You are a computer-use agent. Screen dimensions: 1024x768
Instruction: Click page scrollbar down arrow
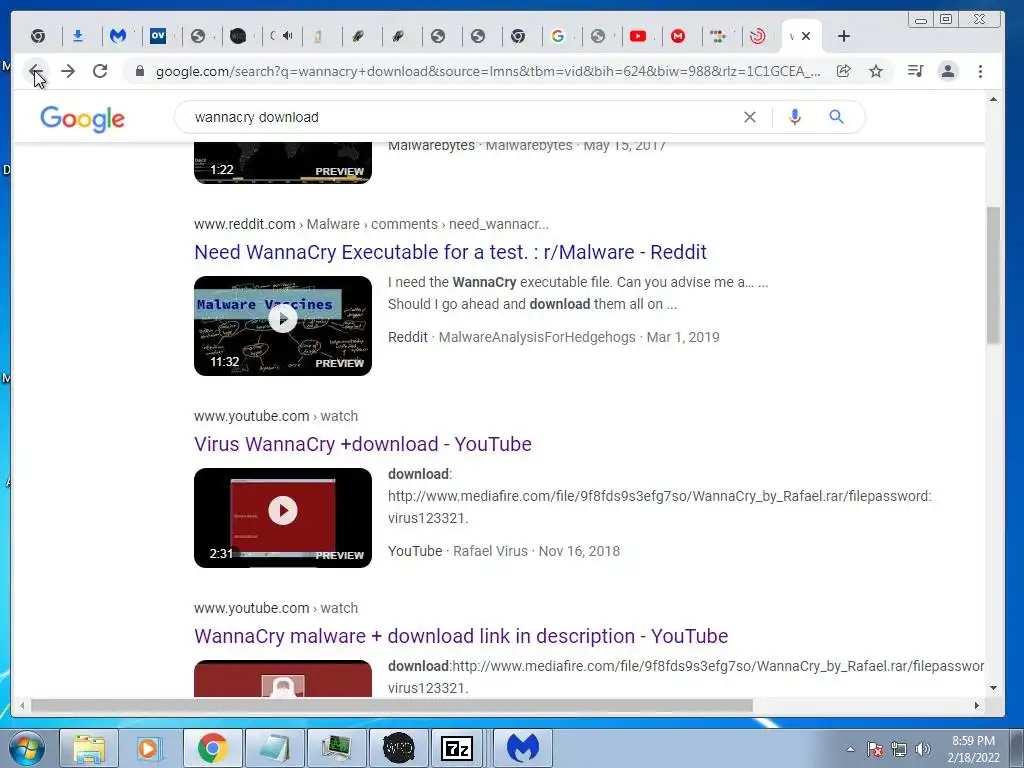[993, 688]
